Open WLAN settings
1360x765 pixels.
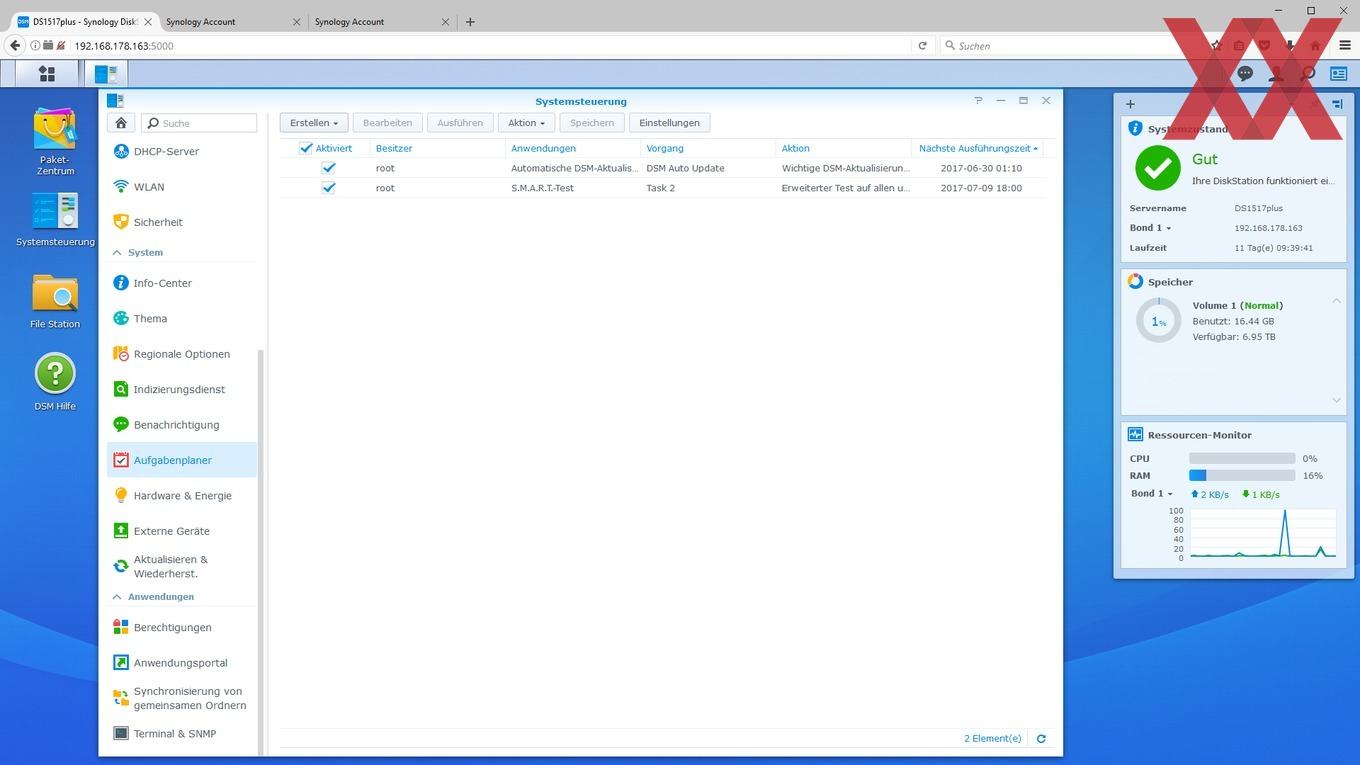181,187
